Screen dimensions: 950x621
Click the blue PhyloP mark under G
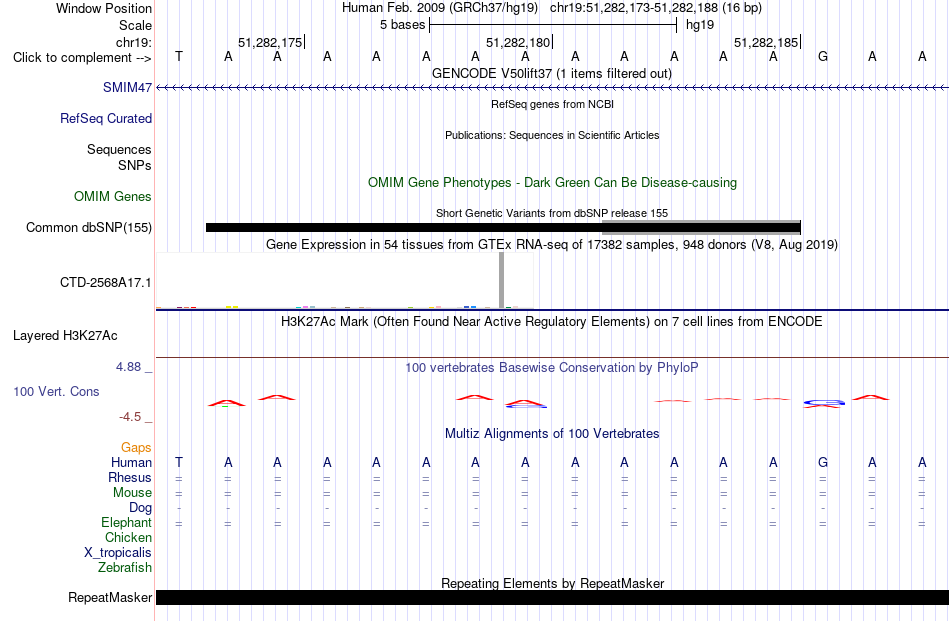[x=824, y=402]
